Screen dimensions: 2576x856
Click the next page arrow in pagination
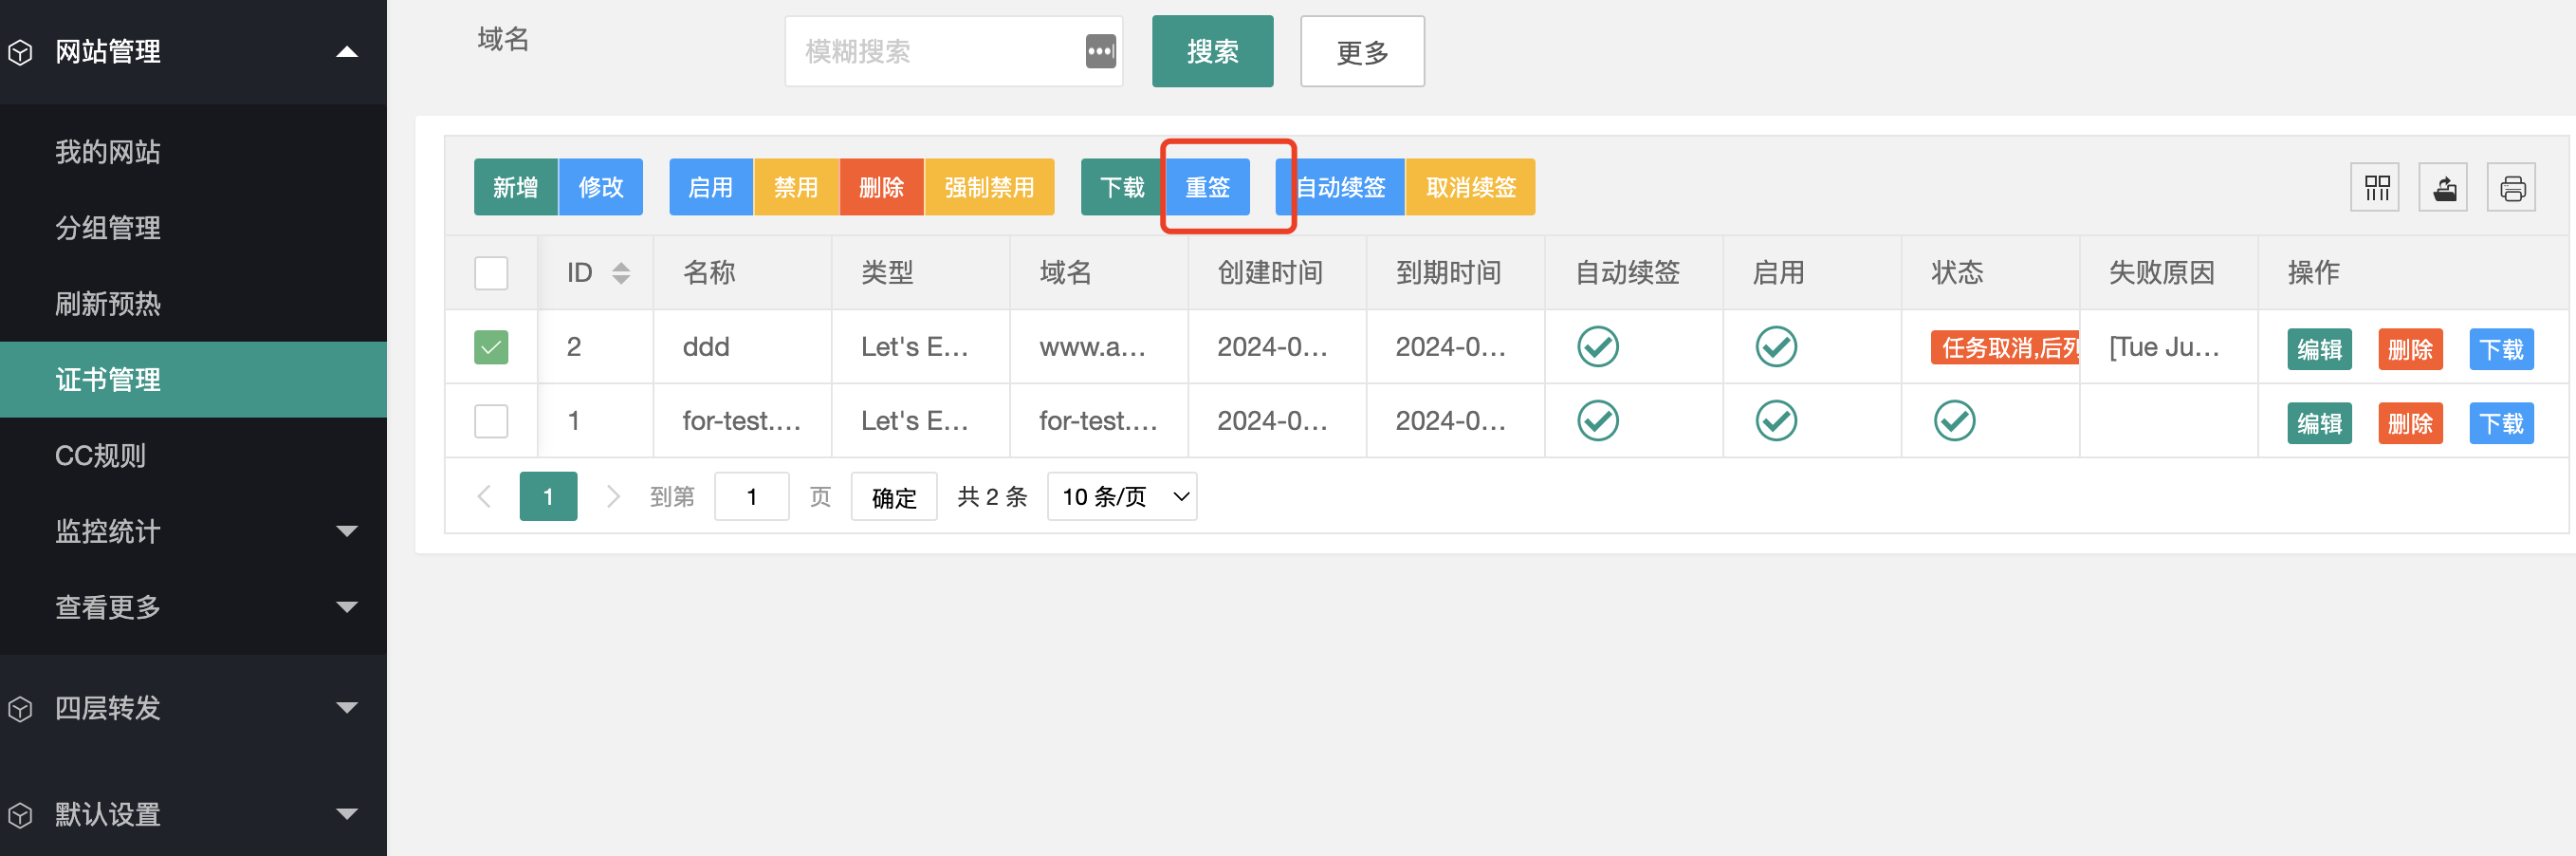pyautogui.click(x=613, y=496)
